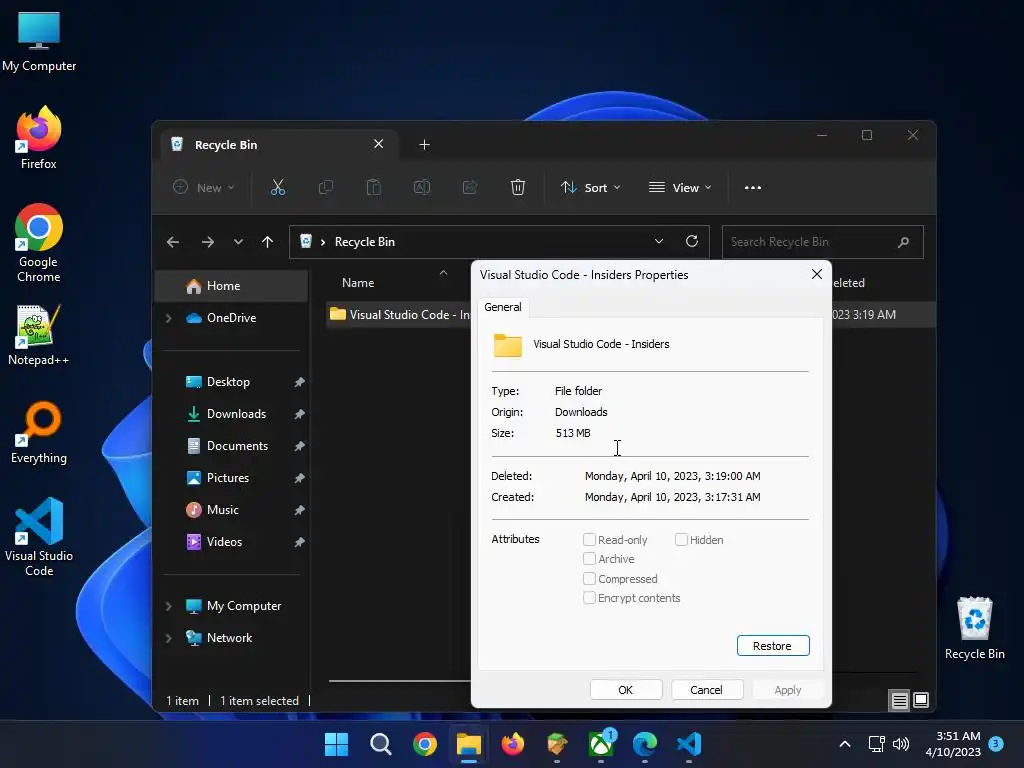
Task: Tick the Hidden checkbox
Action: coord(681,539)
